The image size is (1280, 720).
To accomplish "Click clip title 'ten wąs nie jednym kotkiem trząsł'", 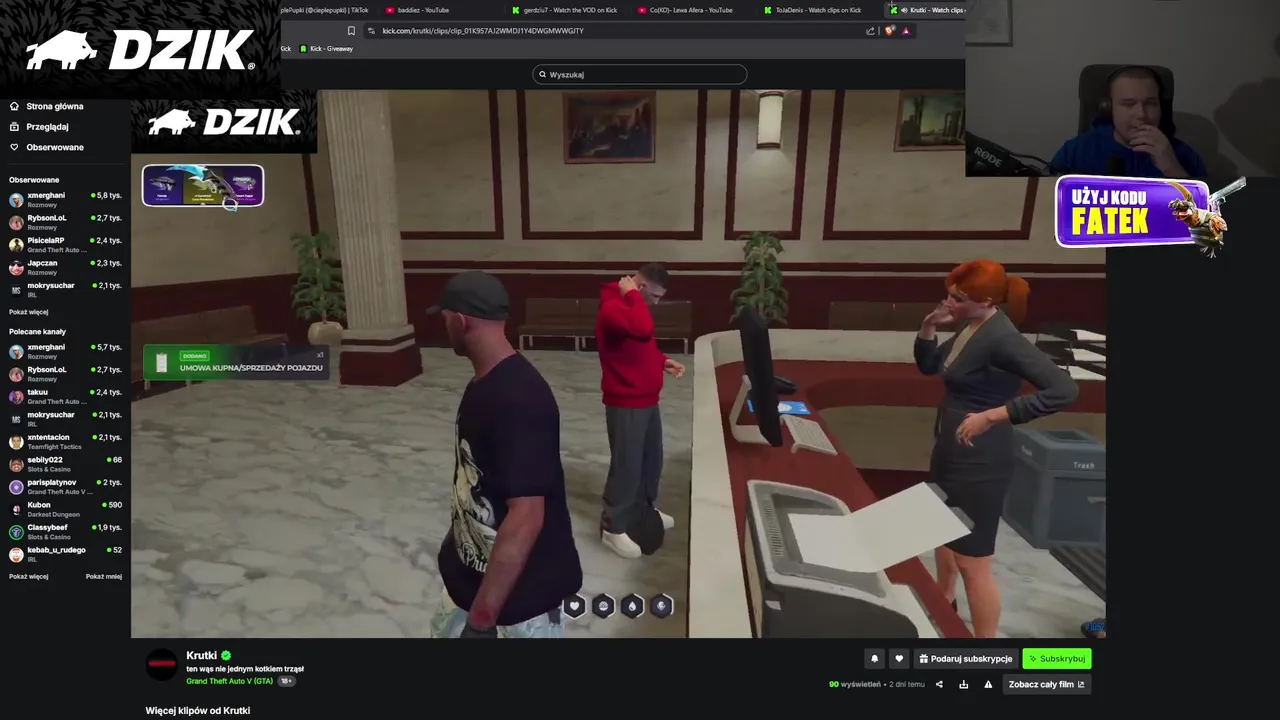I will coord(245,669).
